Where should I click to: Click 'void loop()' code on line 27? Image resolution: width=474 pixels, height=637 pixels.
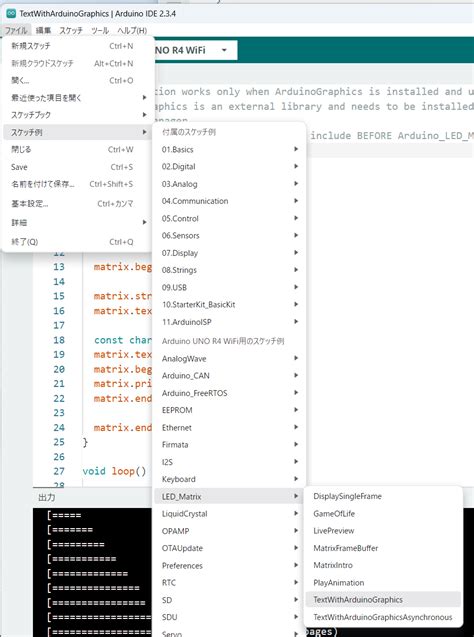(x=114, y=471)
